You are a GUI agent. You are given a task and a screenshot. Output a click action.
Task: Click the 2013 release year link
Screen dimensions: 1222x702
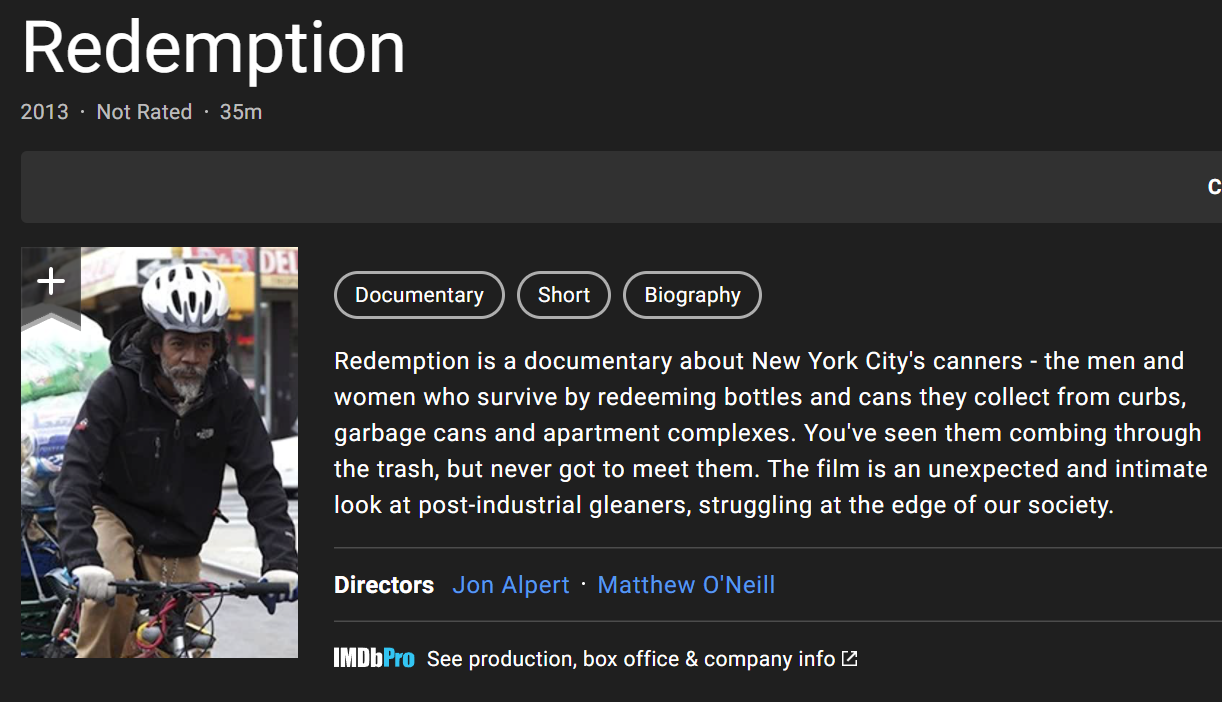tap(45, 112)
